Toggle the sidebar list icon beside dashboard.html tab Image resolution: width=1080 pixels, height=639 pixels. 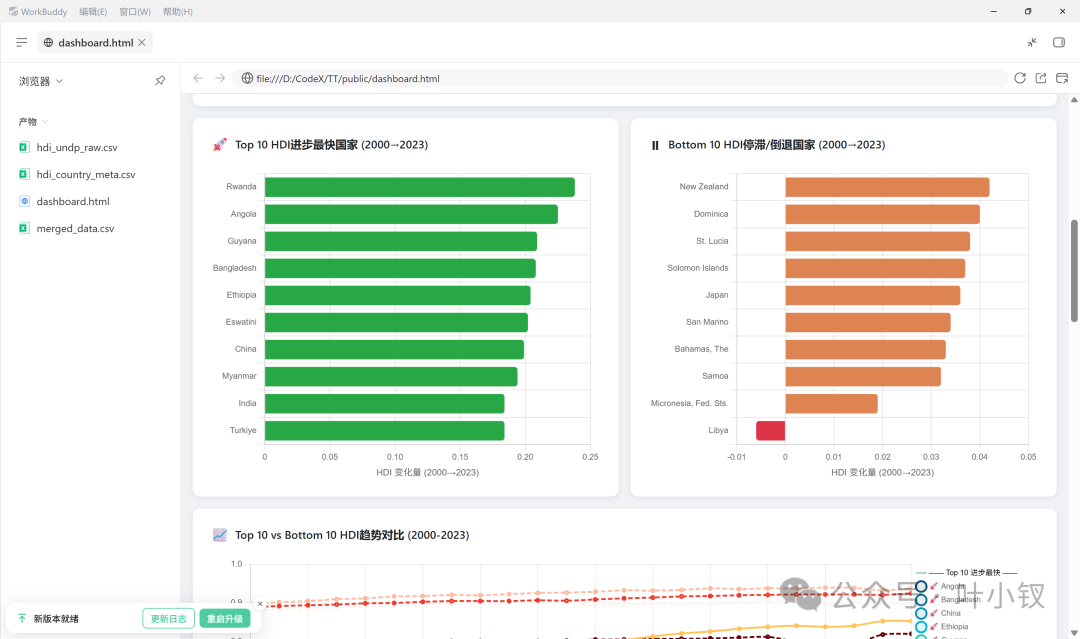[22, 43]
